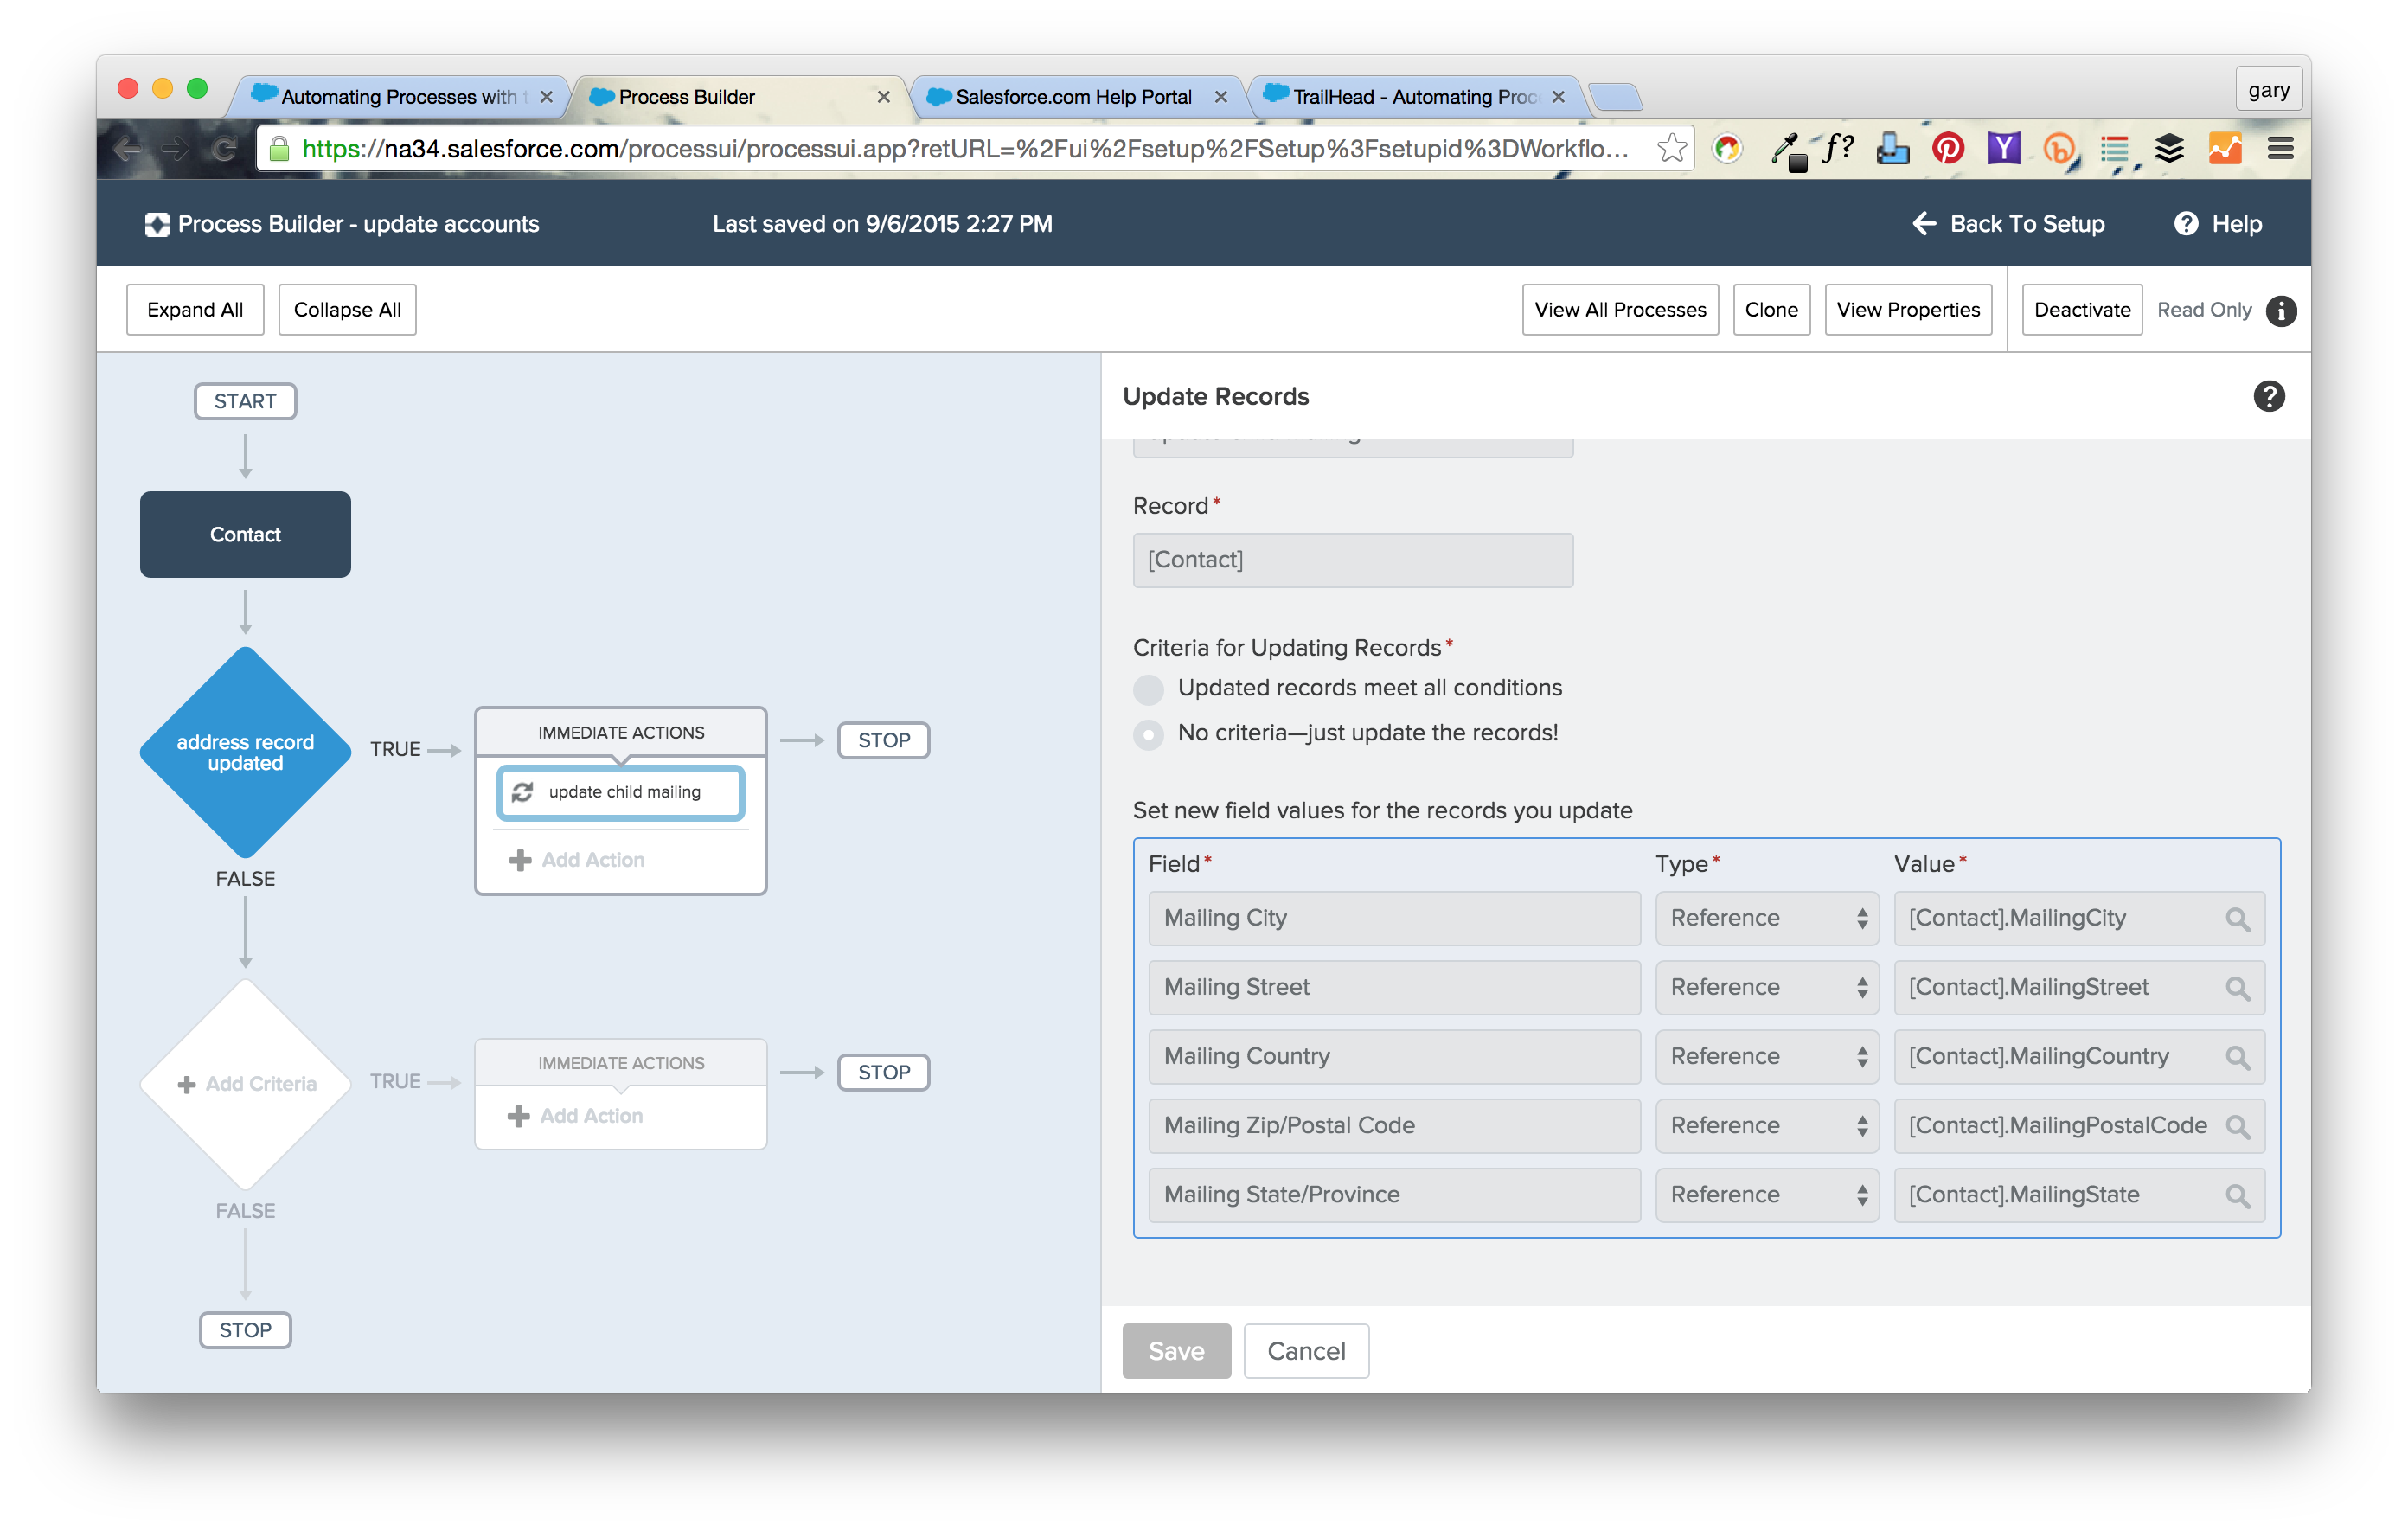Click the eyedropper extension icon
The height and width of the screenshot is (1531, 2408).
tap(1786, 149)
